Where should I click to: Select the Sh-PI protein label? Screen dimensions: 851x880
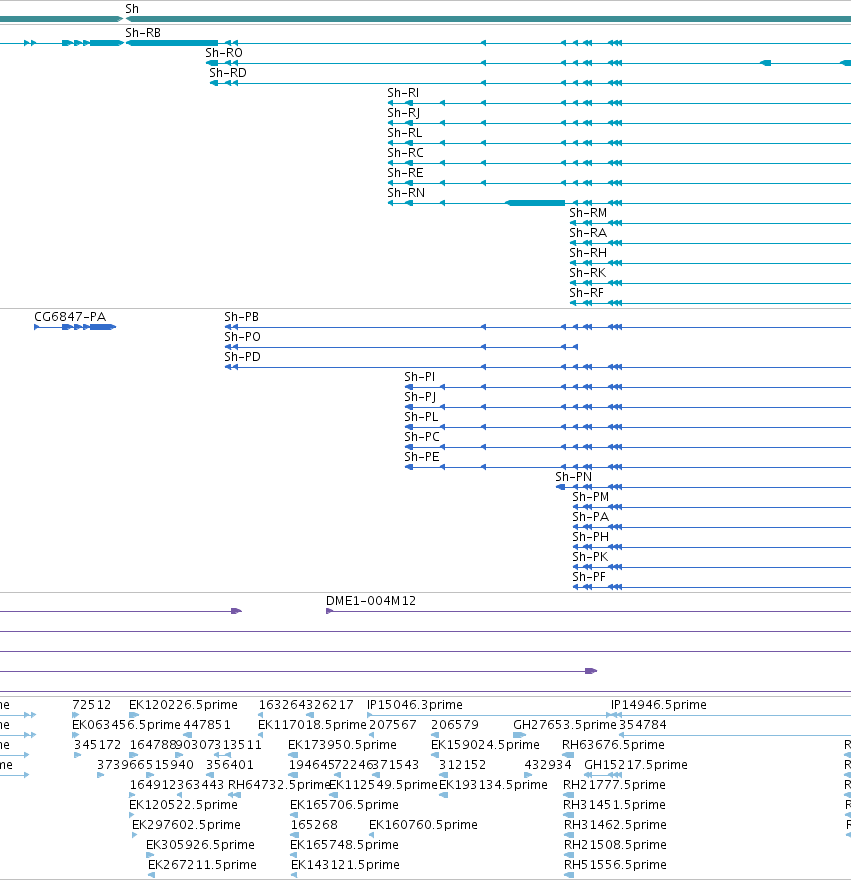[420, 377]
